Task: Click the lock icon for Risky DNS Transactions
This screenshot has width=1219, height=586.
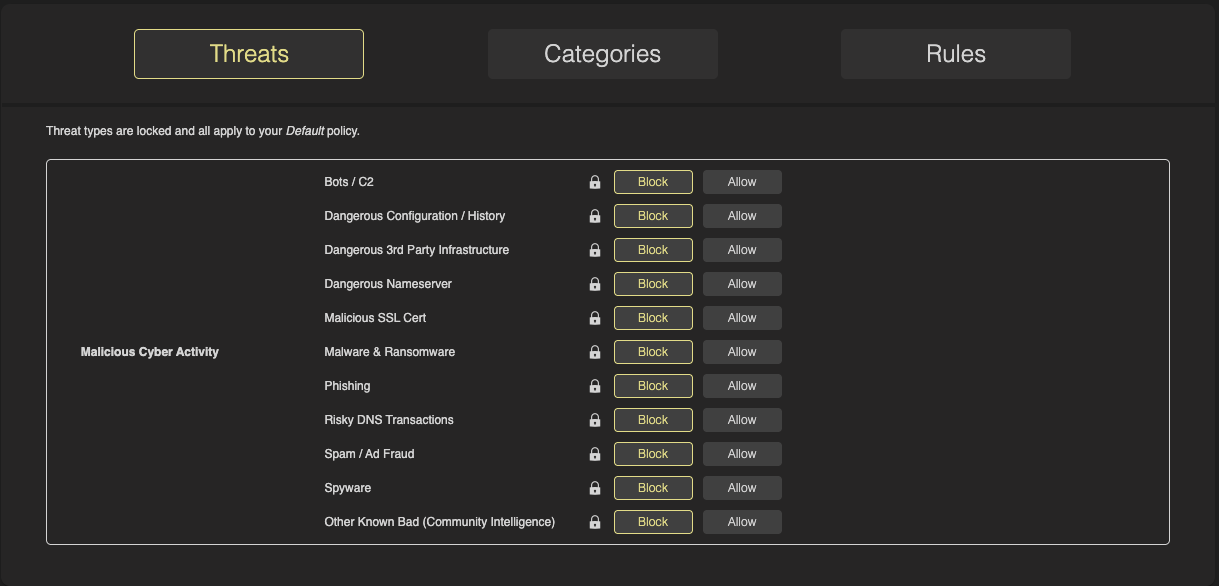Action: point(595,420)
